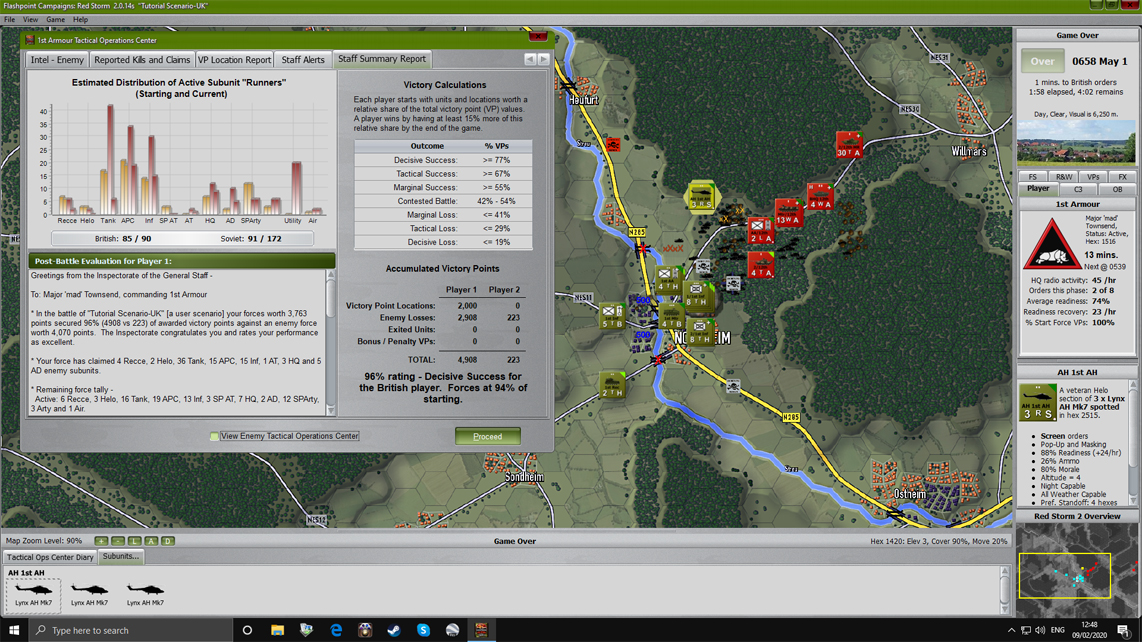Select the green 4 T B British tank counter
Viewport: 1142px width, 642px height.
(671, 316)
